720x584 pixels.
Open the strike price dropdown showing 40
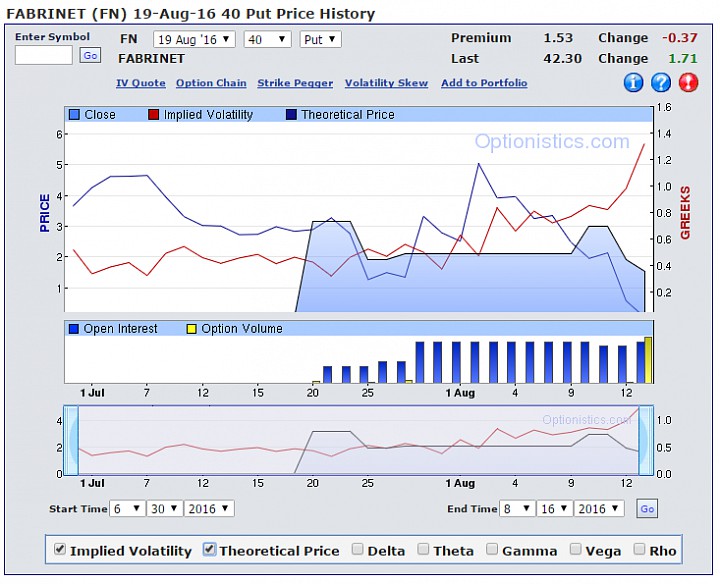267,39
